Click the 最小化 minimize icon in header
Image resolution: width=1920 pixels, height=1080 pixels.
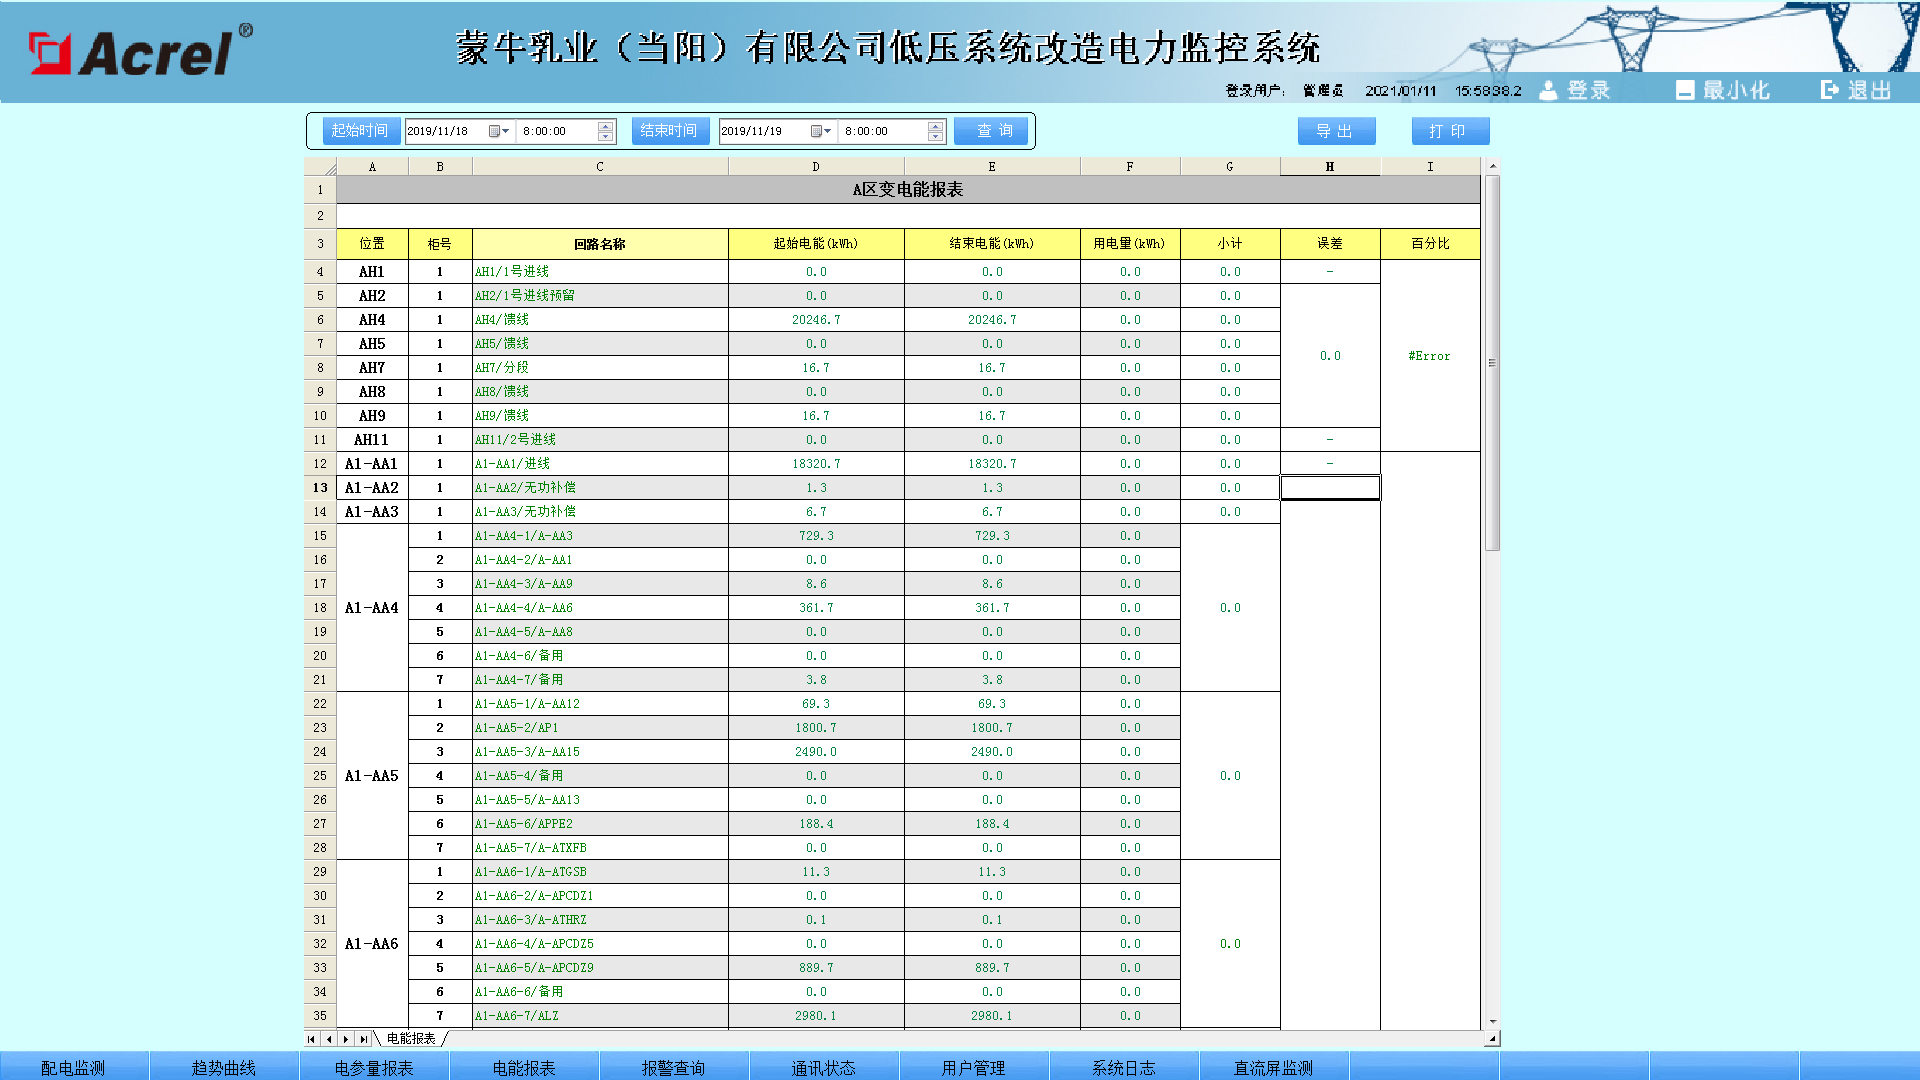[1685, 90]
